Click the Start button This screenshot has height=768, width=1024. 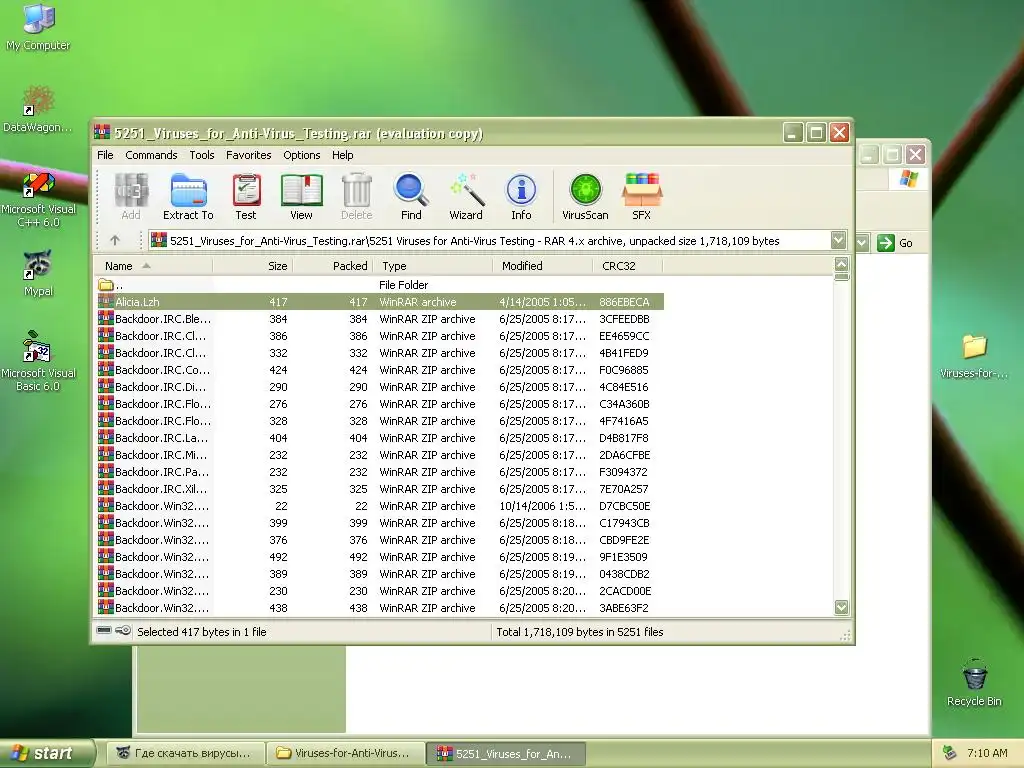tap(47, 753)
